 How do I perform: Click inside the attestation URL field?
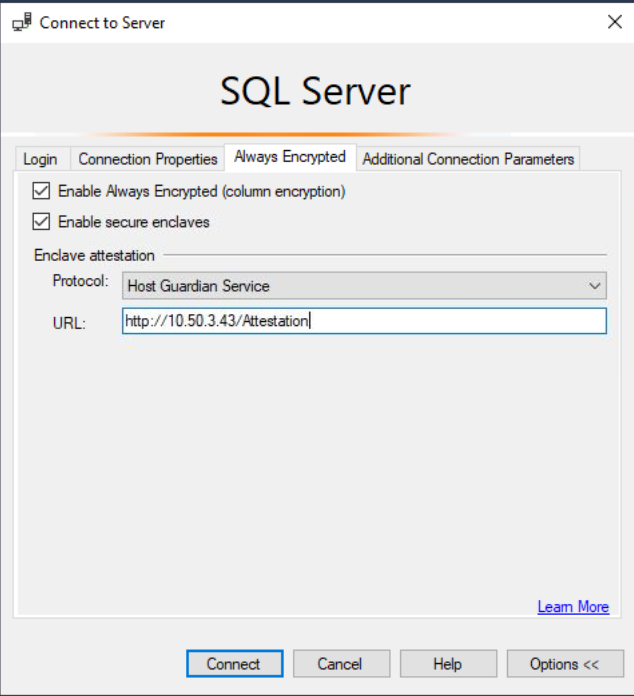(364, 321)
